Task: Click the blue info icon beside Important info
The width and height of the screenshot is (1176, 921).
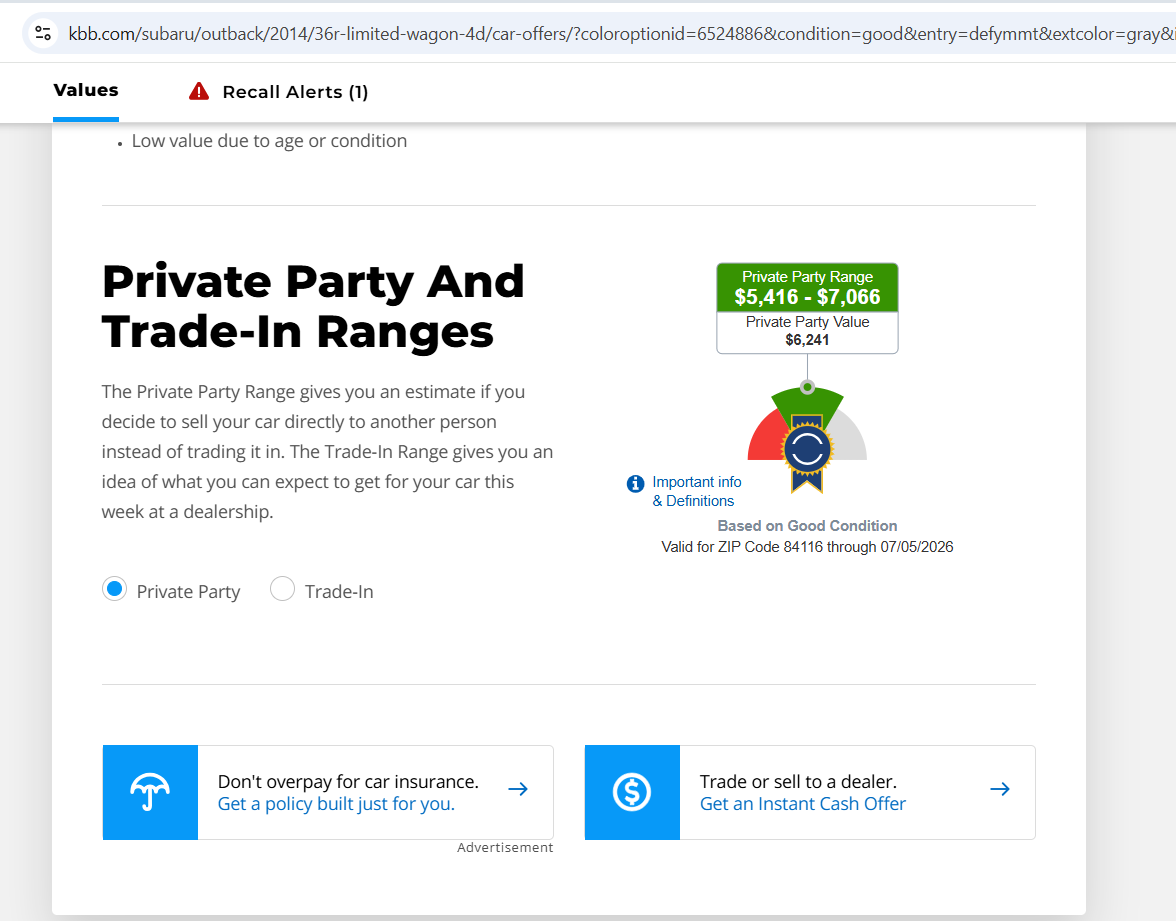Action: (x=635, y=484)
